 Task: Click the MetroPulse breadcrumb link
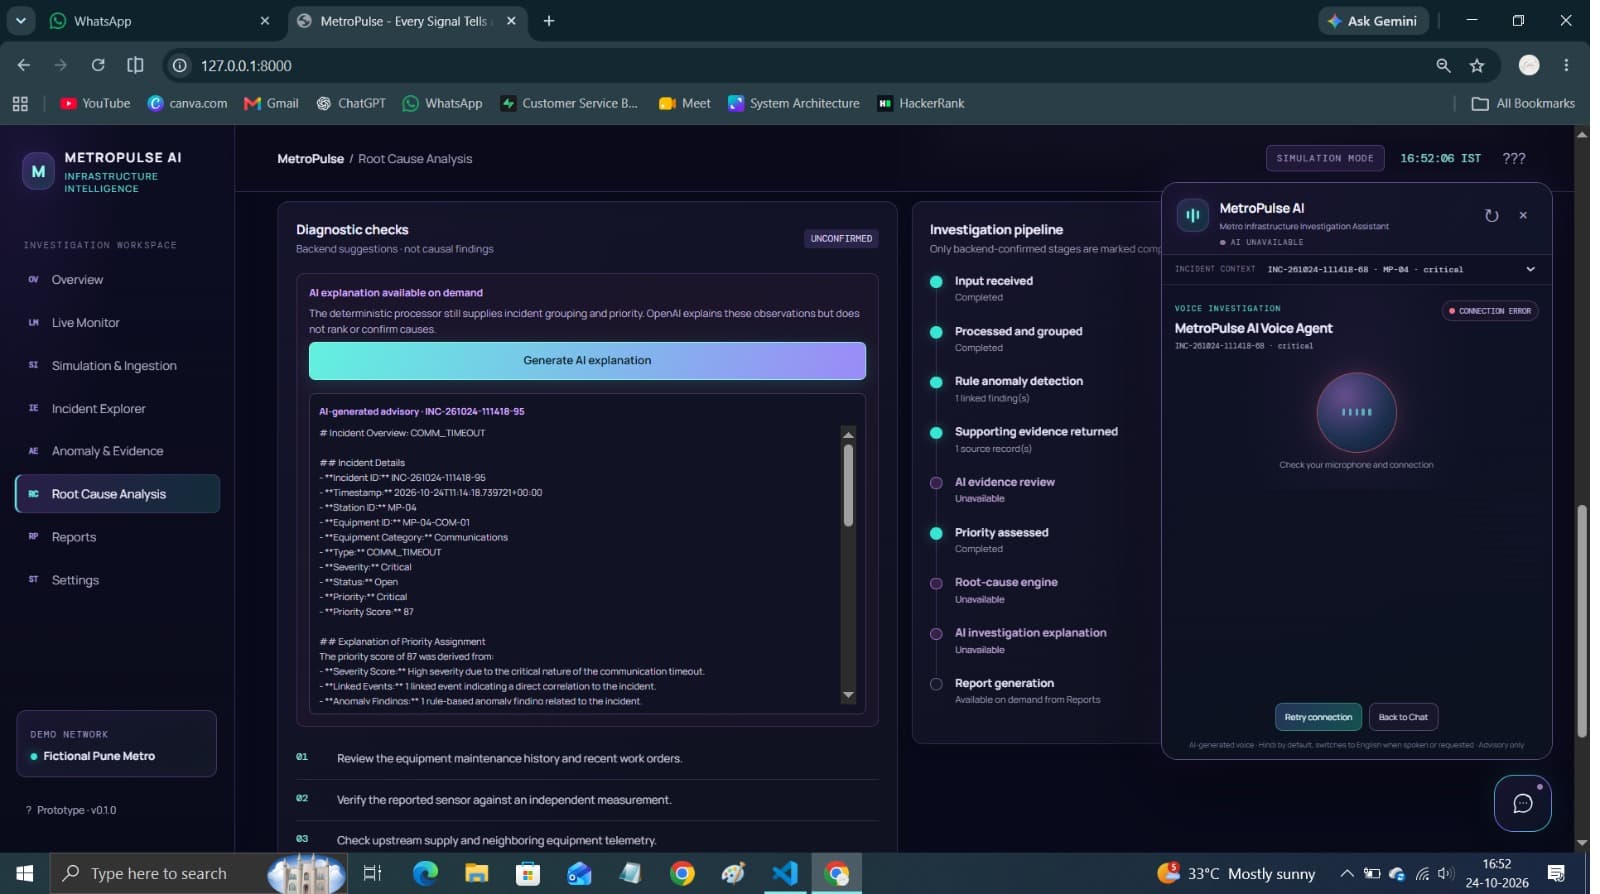coord(310,159)
